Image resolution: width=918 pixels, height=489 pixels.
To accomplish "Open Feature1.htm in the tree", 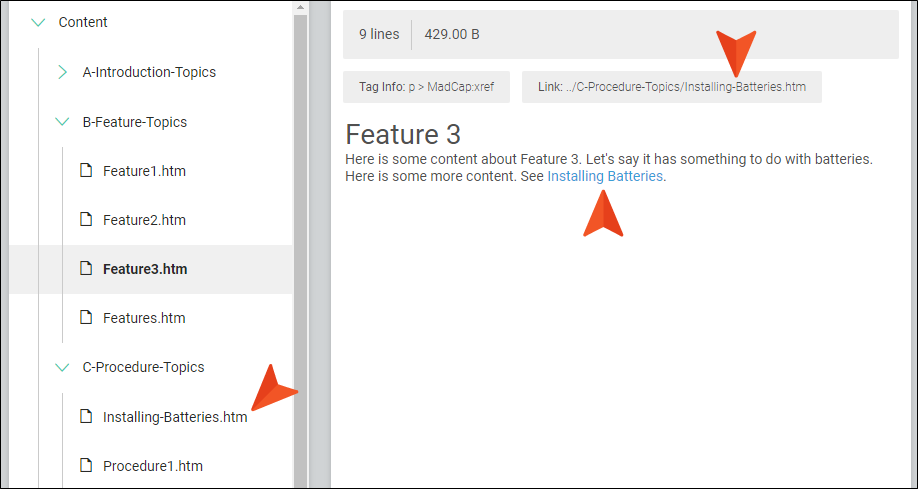I will click(144, 171).
